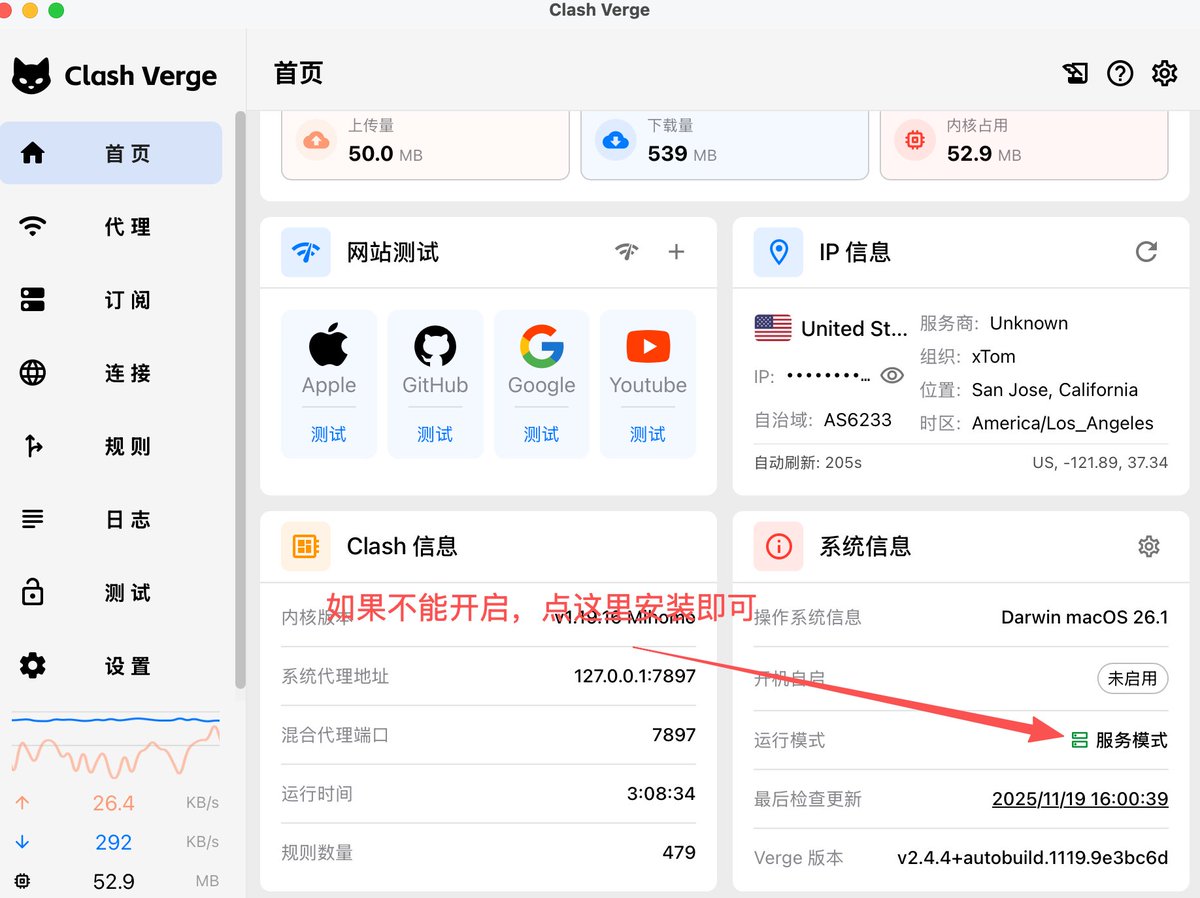The width and height of the screenshot is (1200, 898).
Task: Select 规则 rules in sidebar
Action: (111, 446)
